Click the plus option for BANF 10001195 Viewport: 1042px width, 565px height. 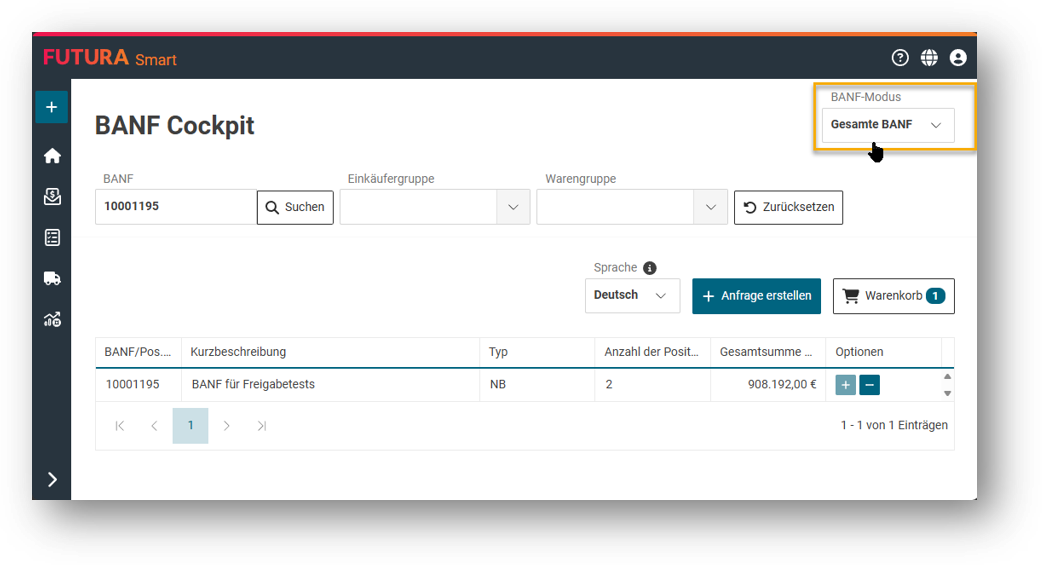tap(845, 385)
